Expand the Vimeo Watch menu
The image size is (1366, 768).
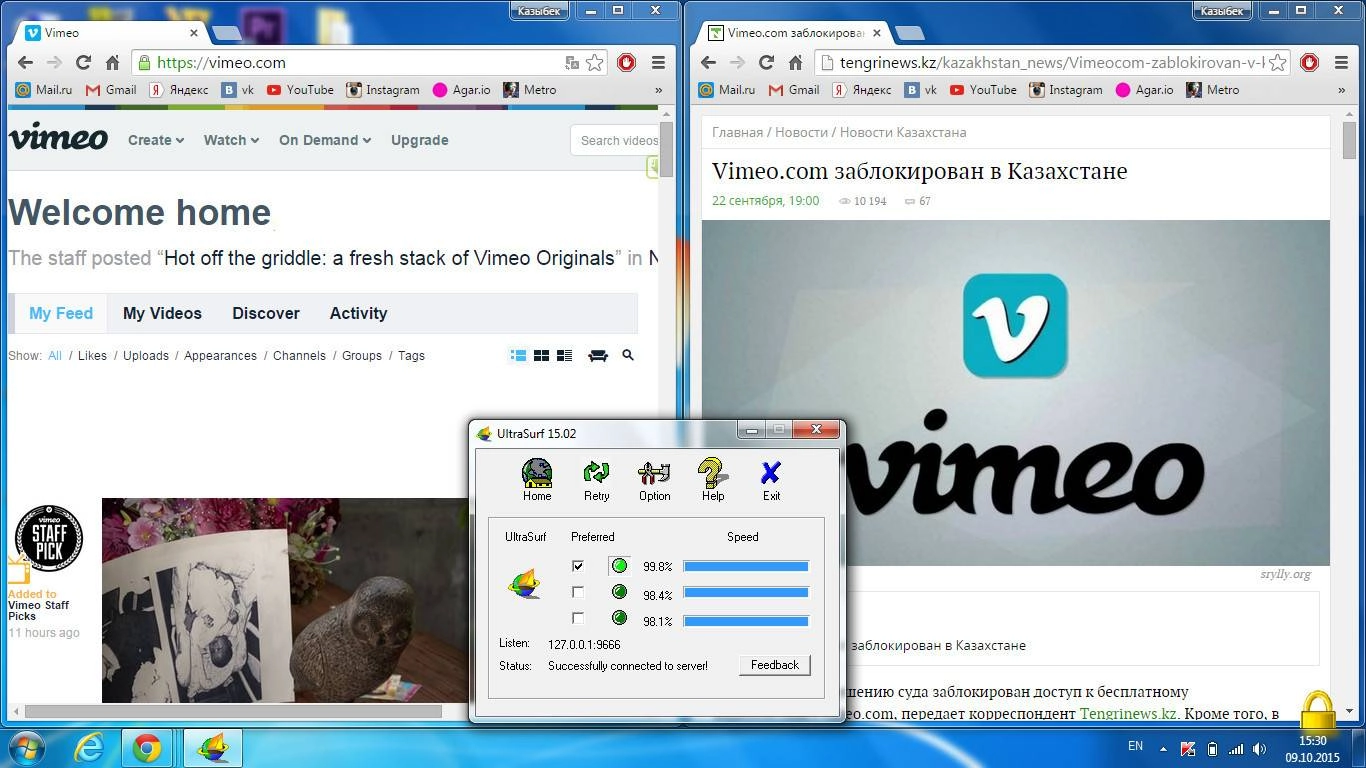pyautogui.click(x=231, y=140)
